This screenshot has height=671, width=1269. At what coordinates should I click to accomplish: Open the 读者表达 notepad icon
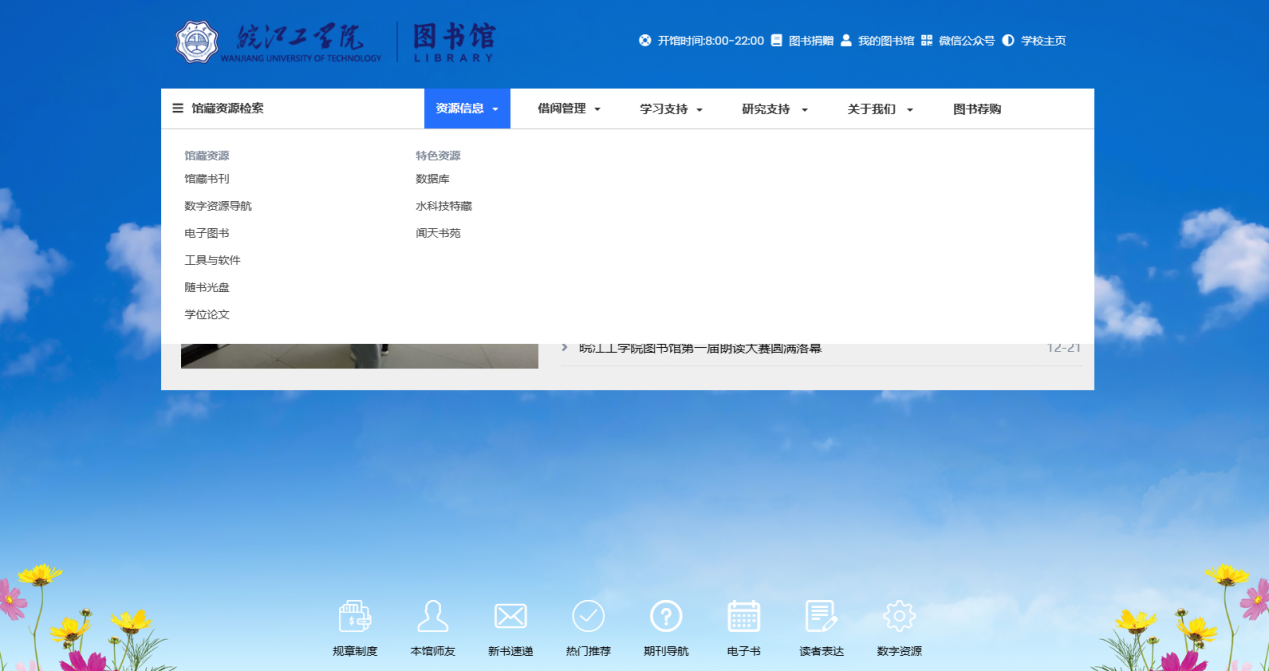(821, 616)
